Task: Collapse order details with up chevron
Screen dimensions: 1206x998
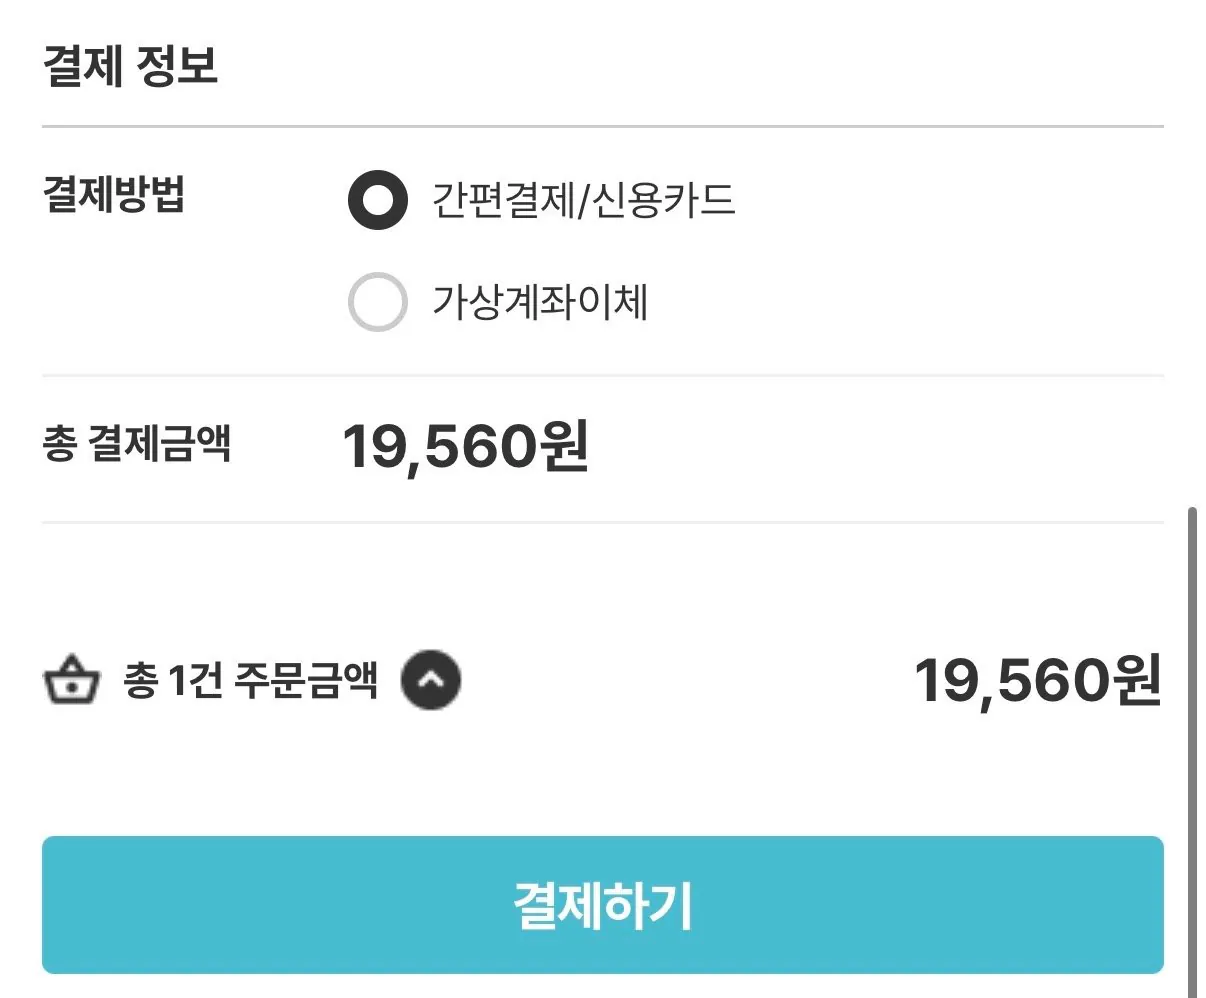Action: click(x=430, y=681)
